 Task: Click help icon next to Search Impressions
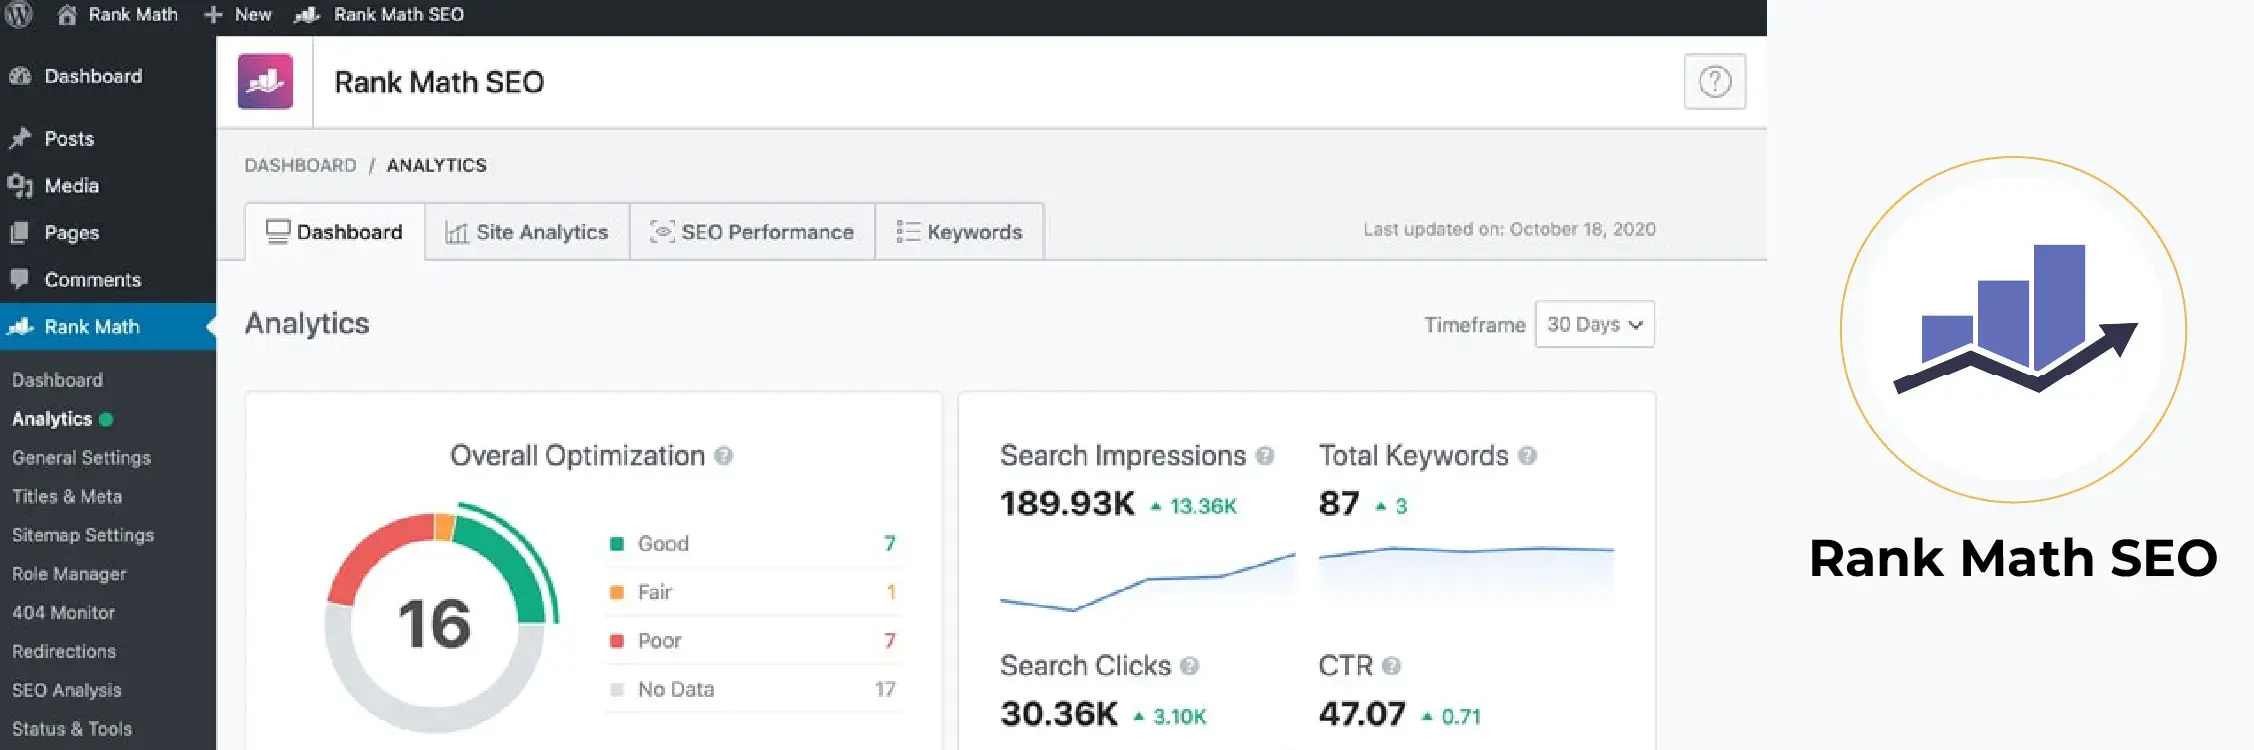(1265, 456)
